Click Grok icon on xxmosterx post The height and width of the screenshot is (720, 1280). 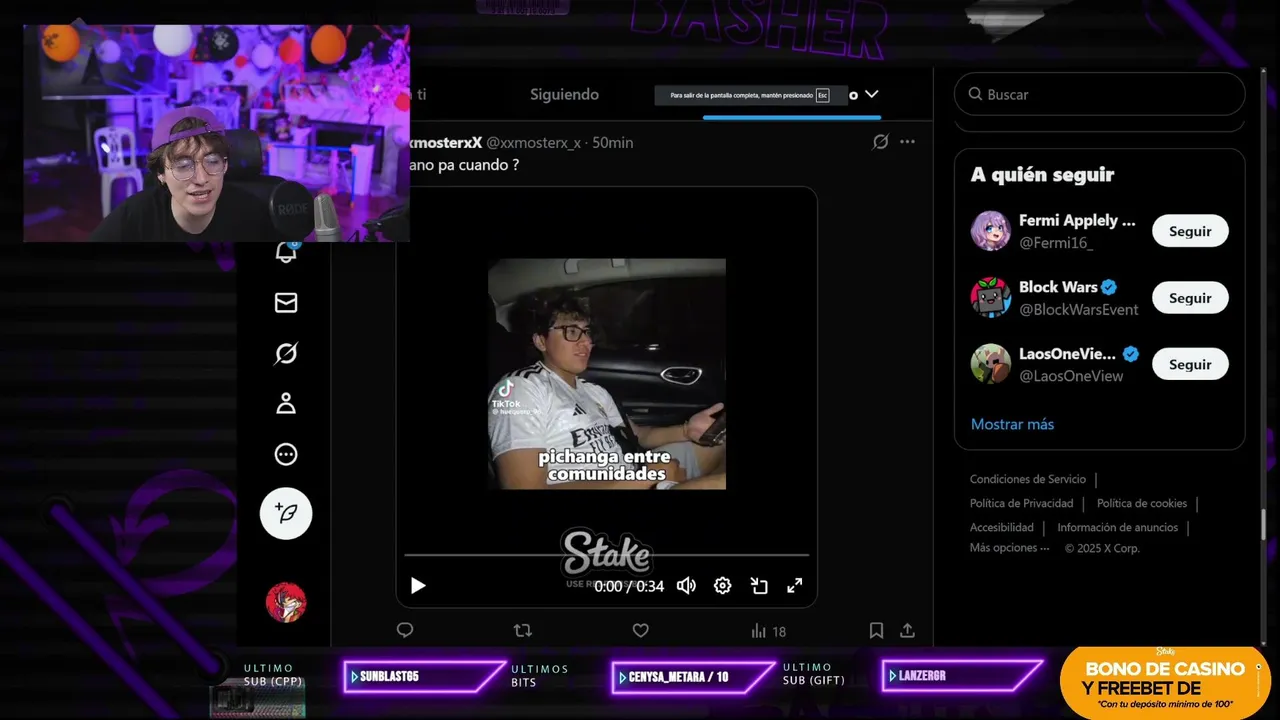[880, 142]
